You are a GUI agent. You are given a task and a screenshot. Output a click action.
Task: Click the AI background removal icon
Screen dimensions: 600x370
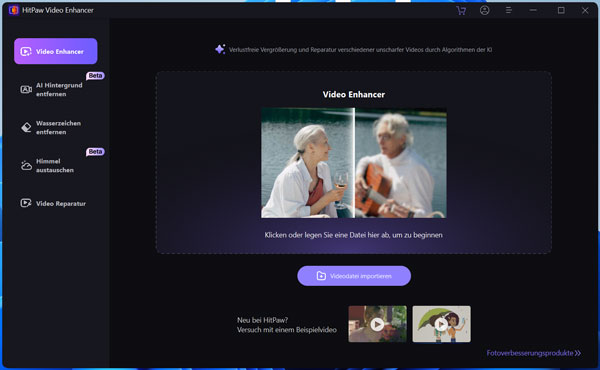point(26,89)
